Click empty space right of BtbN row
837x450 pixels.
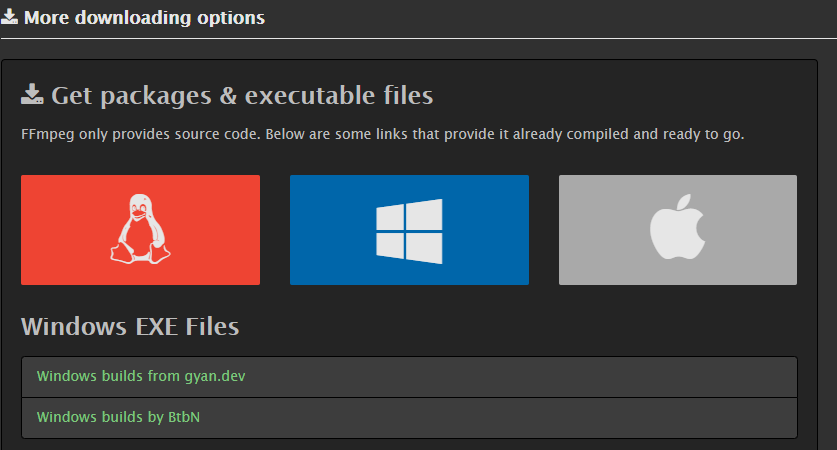coord(496,417)
